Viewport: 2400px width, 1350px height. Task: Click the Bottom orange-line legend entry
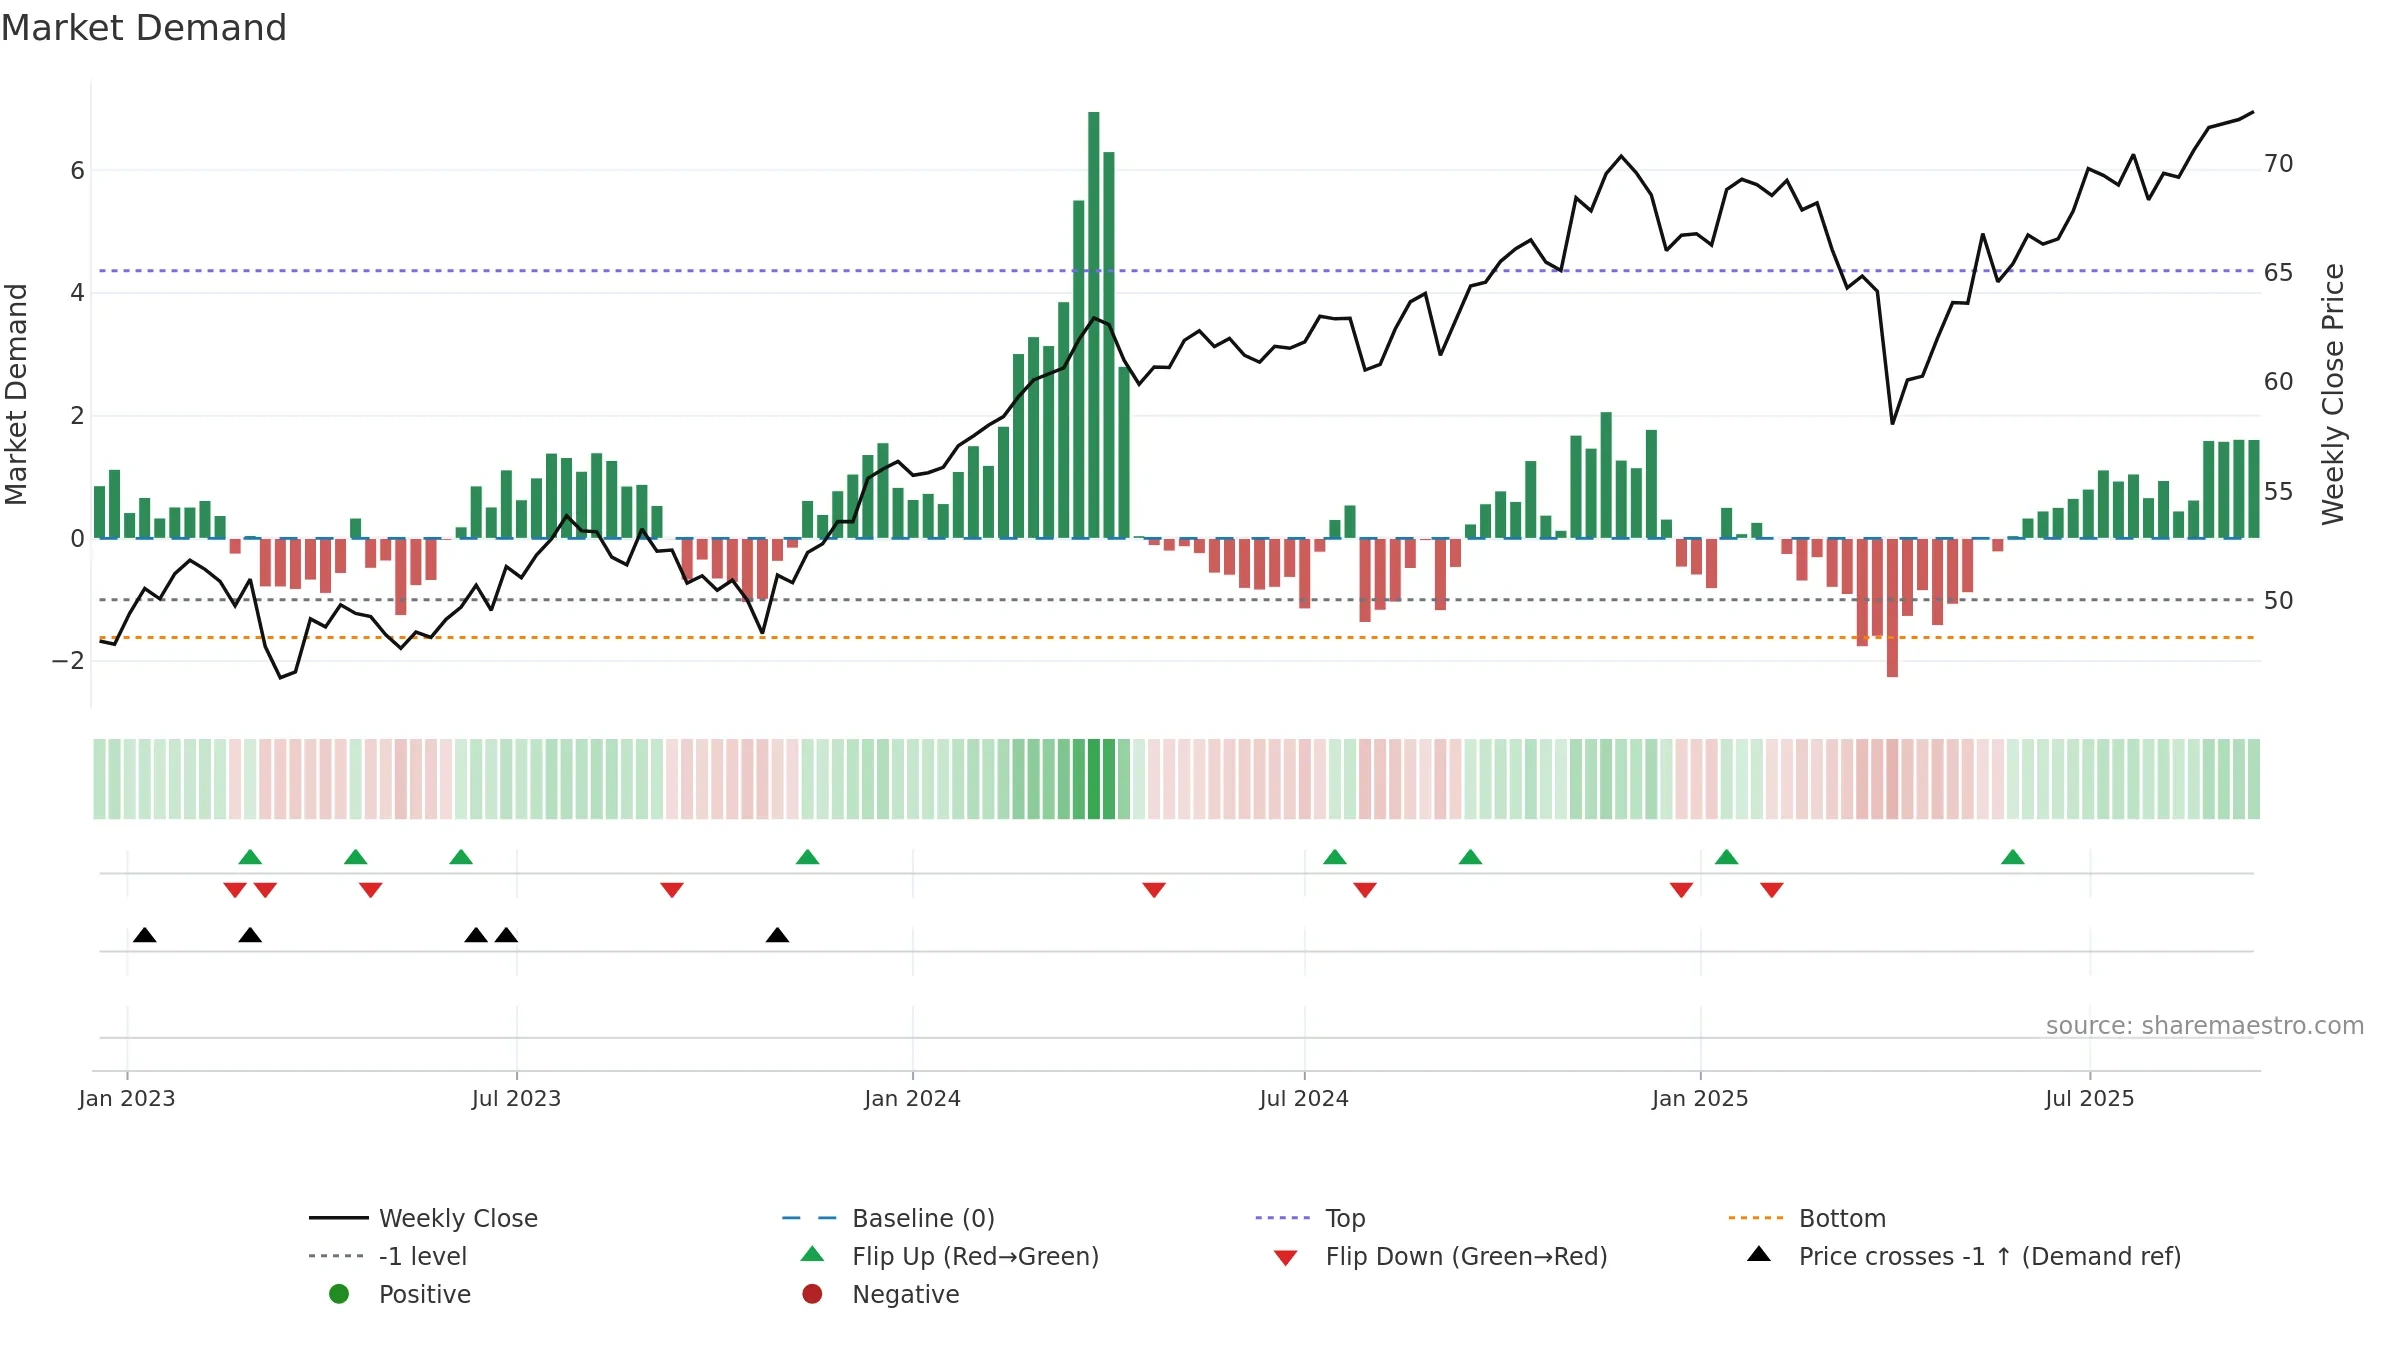click(1807, 1218)
